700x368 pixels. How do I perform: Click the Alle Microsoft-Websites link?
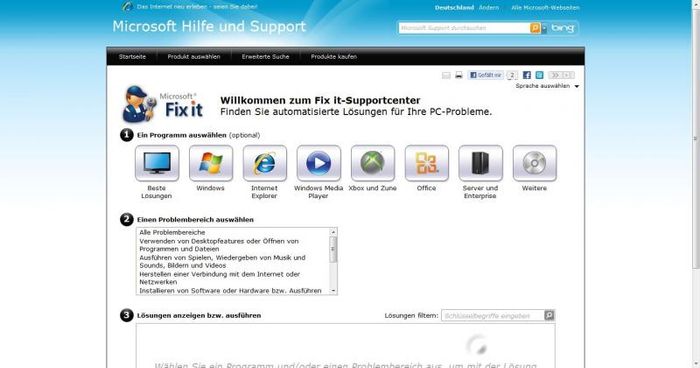tap(546, 8)
